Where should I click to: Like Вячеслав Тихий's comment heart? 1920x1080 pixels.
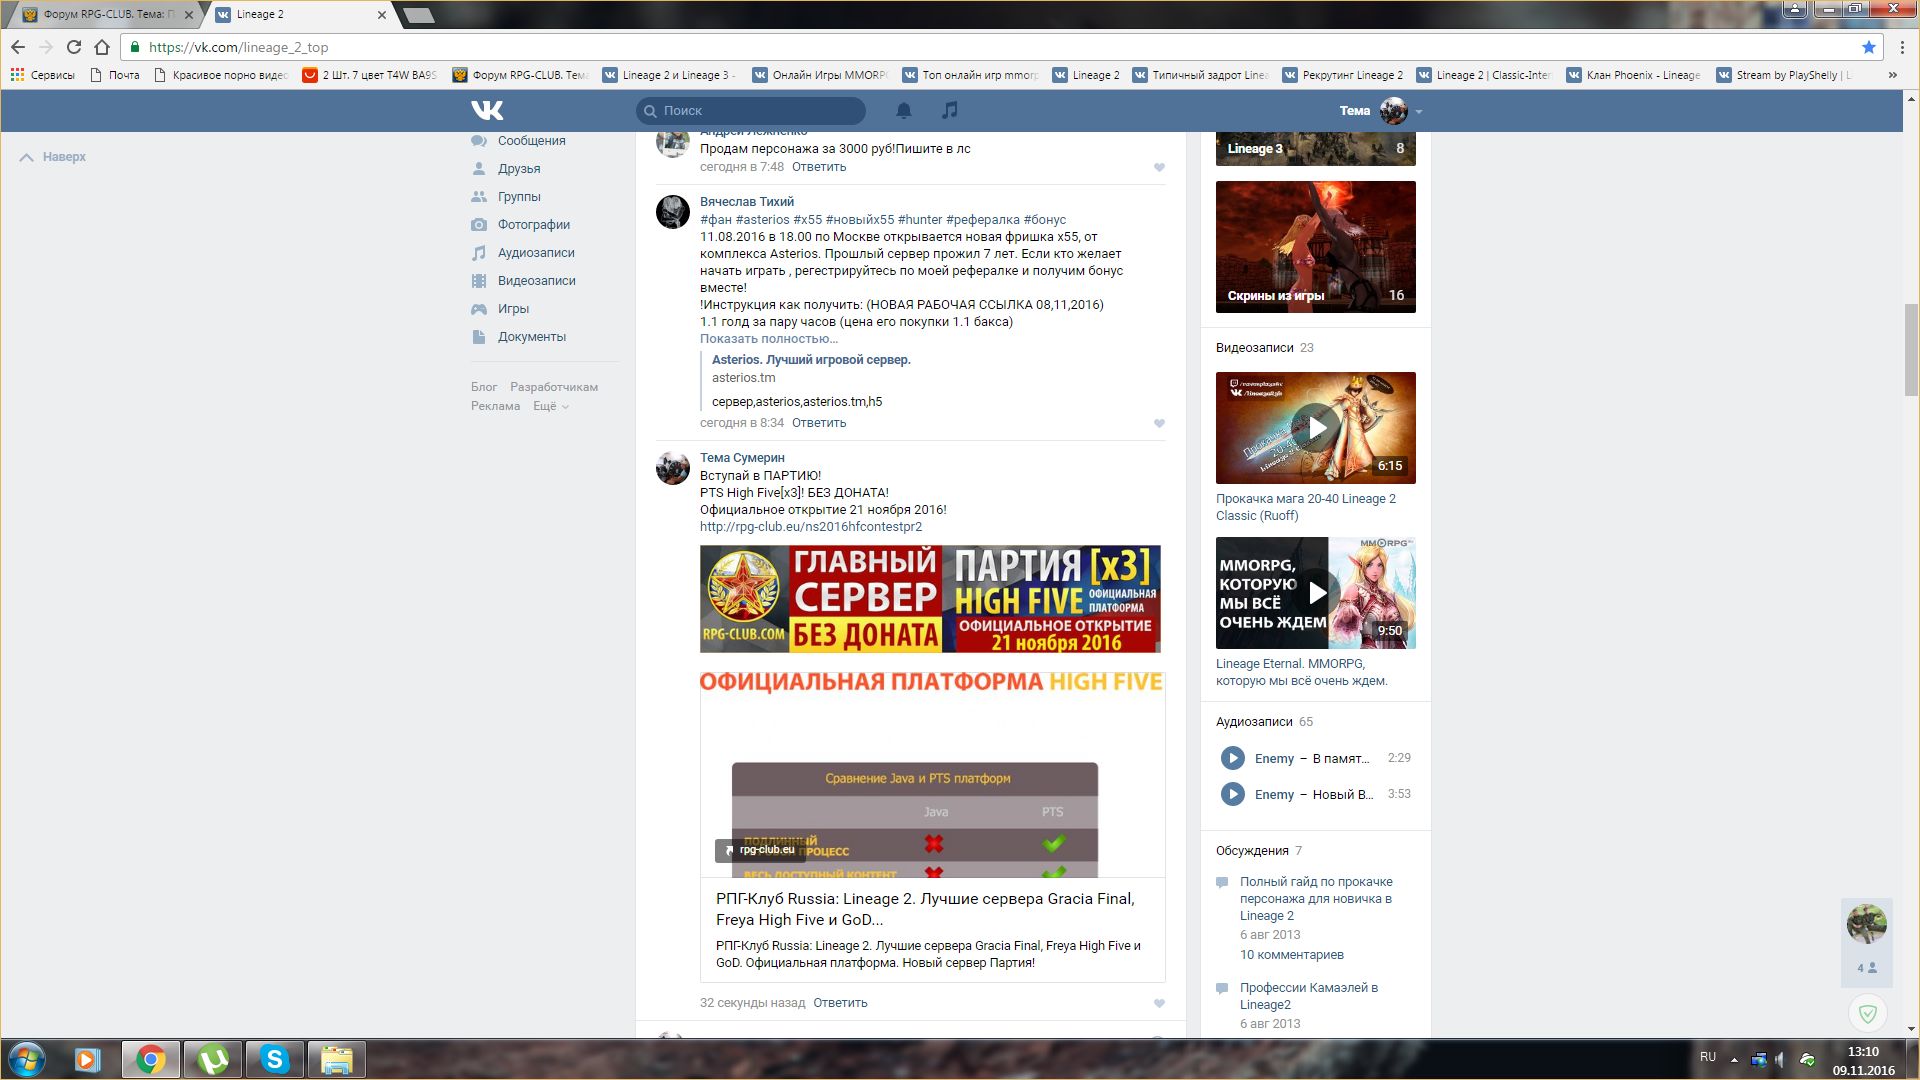click(1159, 423)
